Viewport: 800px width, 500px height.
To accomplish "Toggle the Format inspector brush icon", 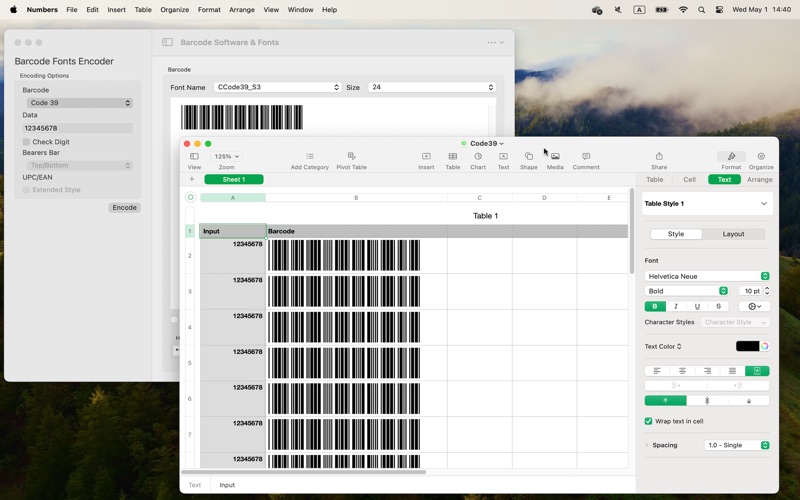I will [731, 156].
